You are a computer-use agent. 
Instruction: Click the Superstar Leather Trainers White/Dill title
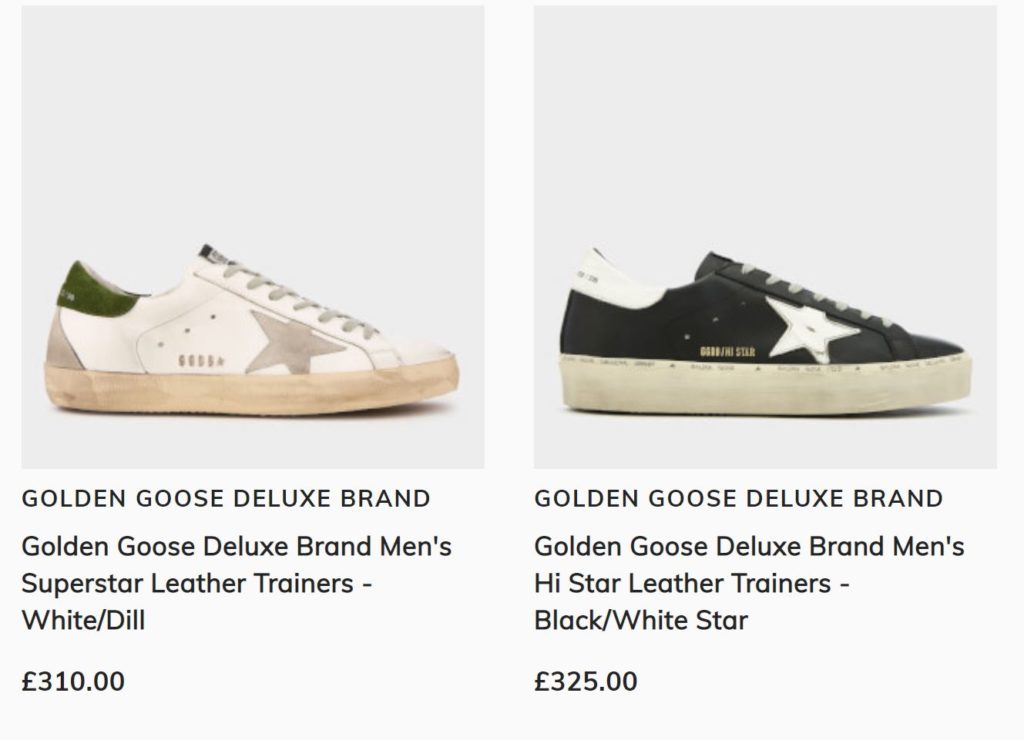[236, 583]
